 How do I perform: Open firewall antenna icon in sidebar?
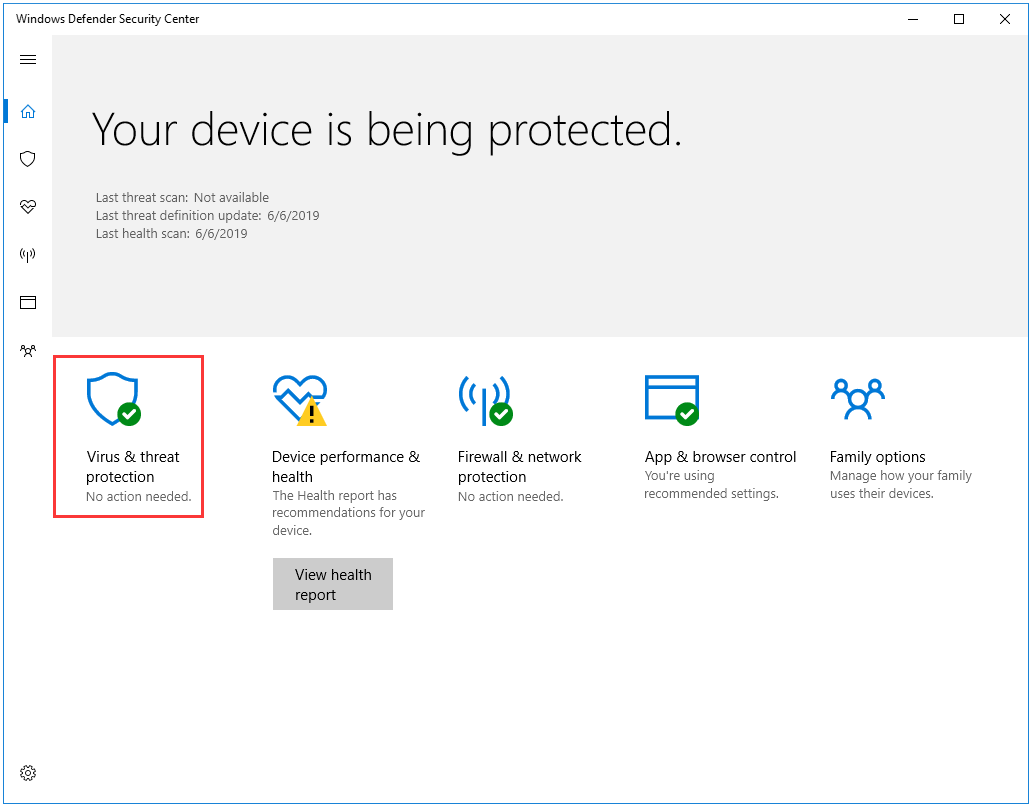28,255
